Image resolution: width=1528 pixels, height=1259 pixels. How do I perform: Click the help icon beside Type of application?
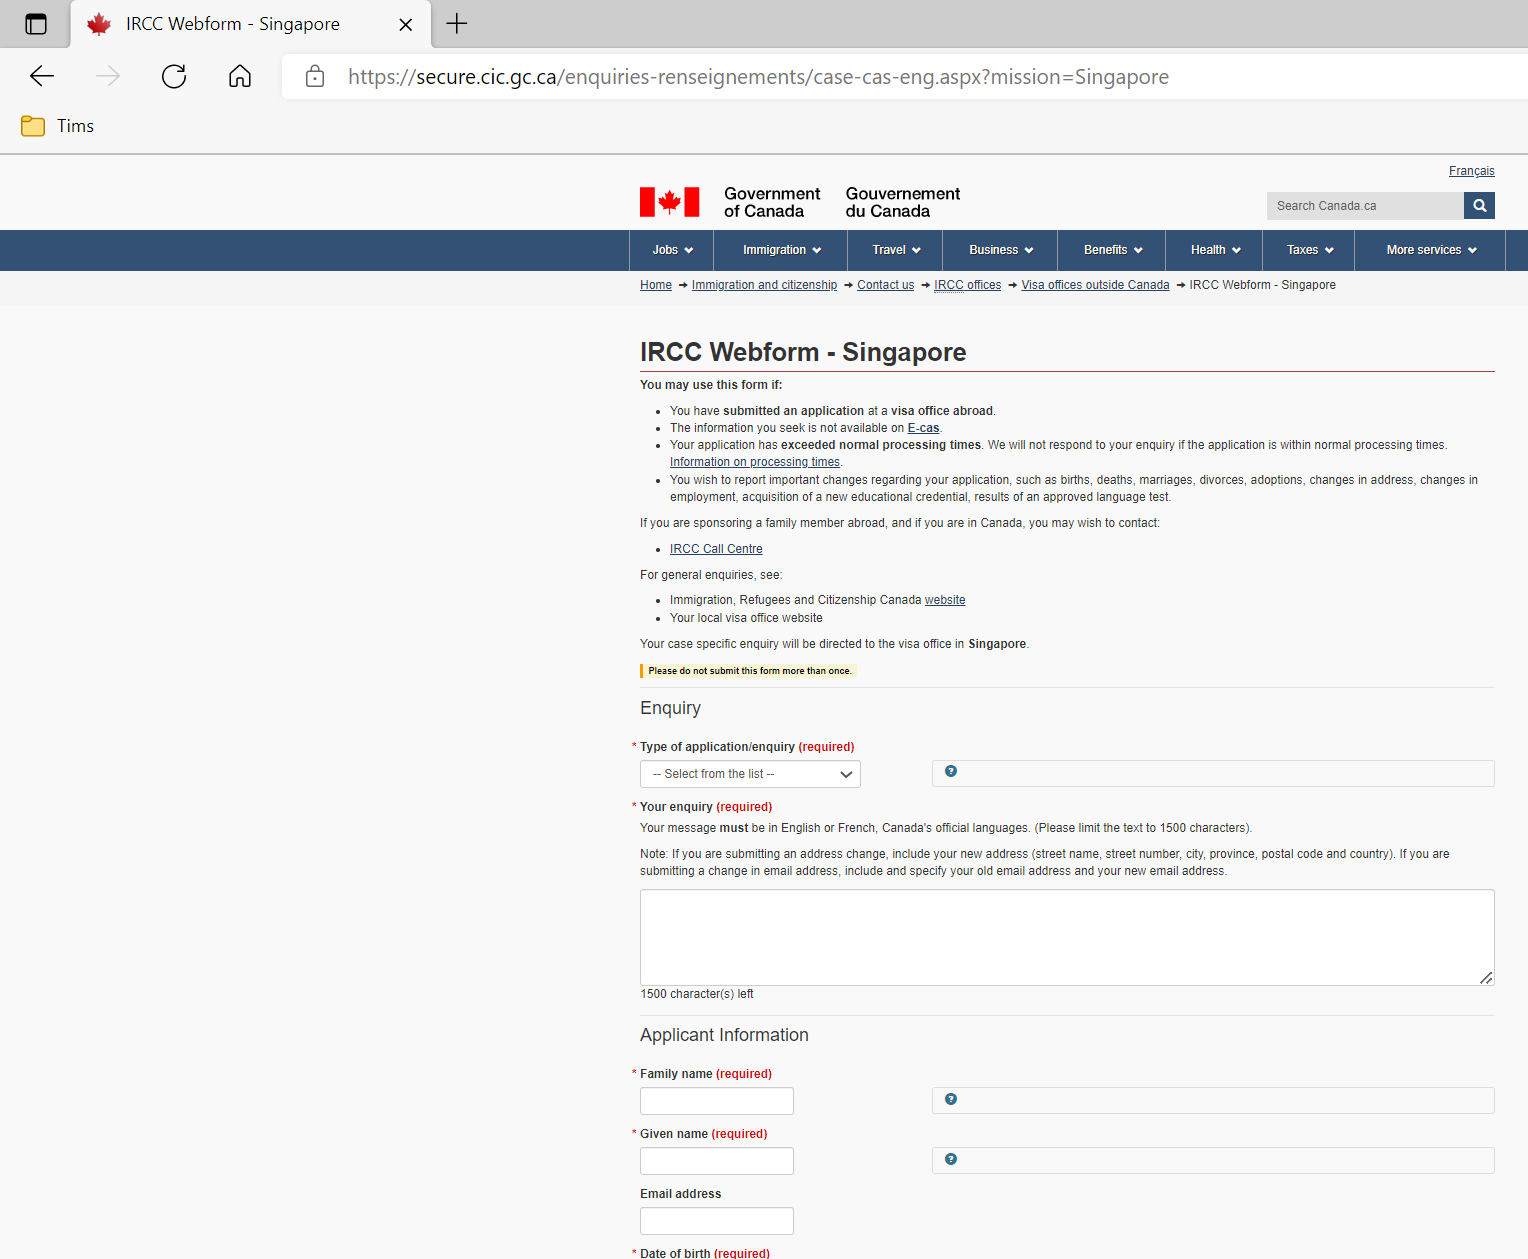(x=951, y=771)
